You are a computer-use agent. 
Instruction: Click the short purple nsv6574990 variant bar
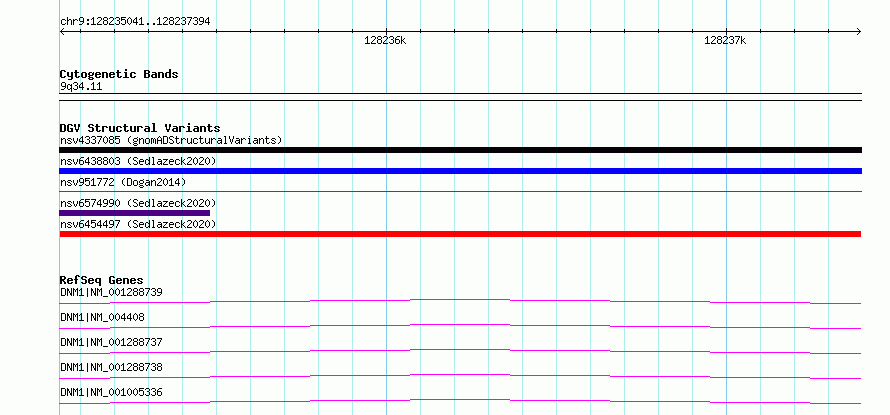point(135,213)
